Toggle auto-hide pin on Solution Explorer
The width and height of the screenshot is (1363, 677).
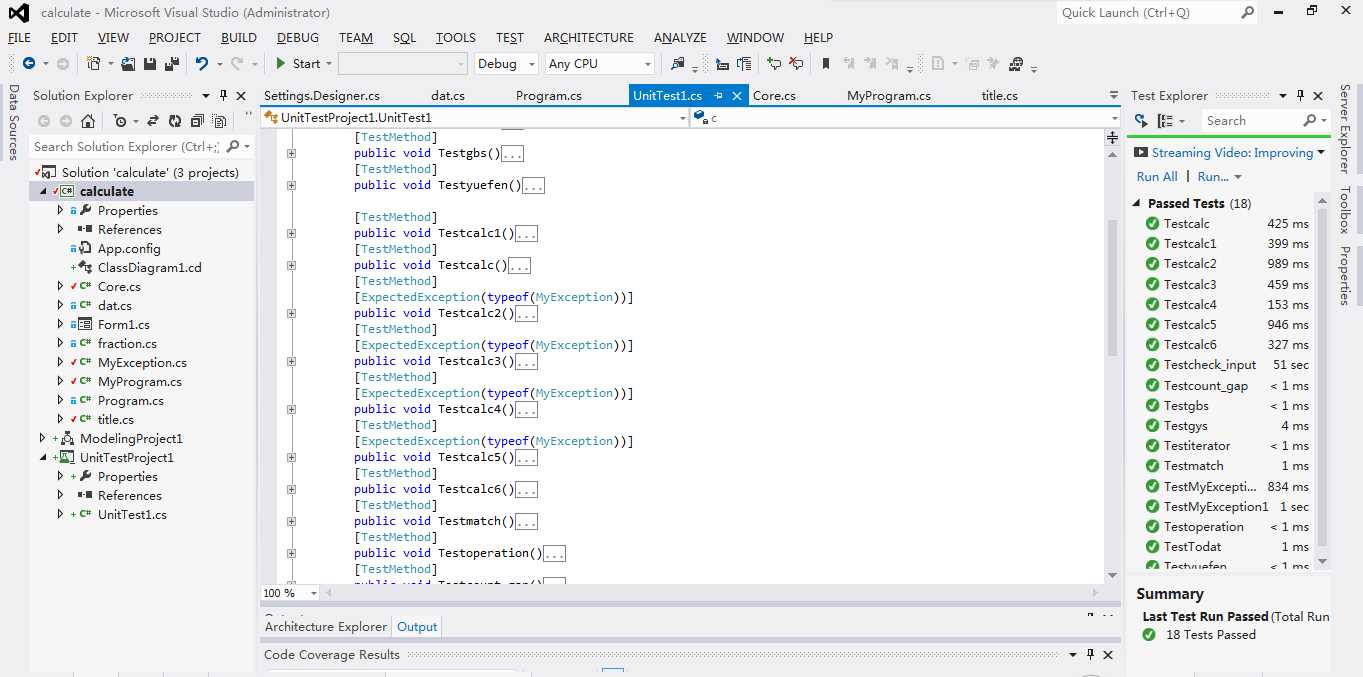tap(223, 96)
